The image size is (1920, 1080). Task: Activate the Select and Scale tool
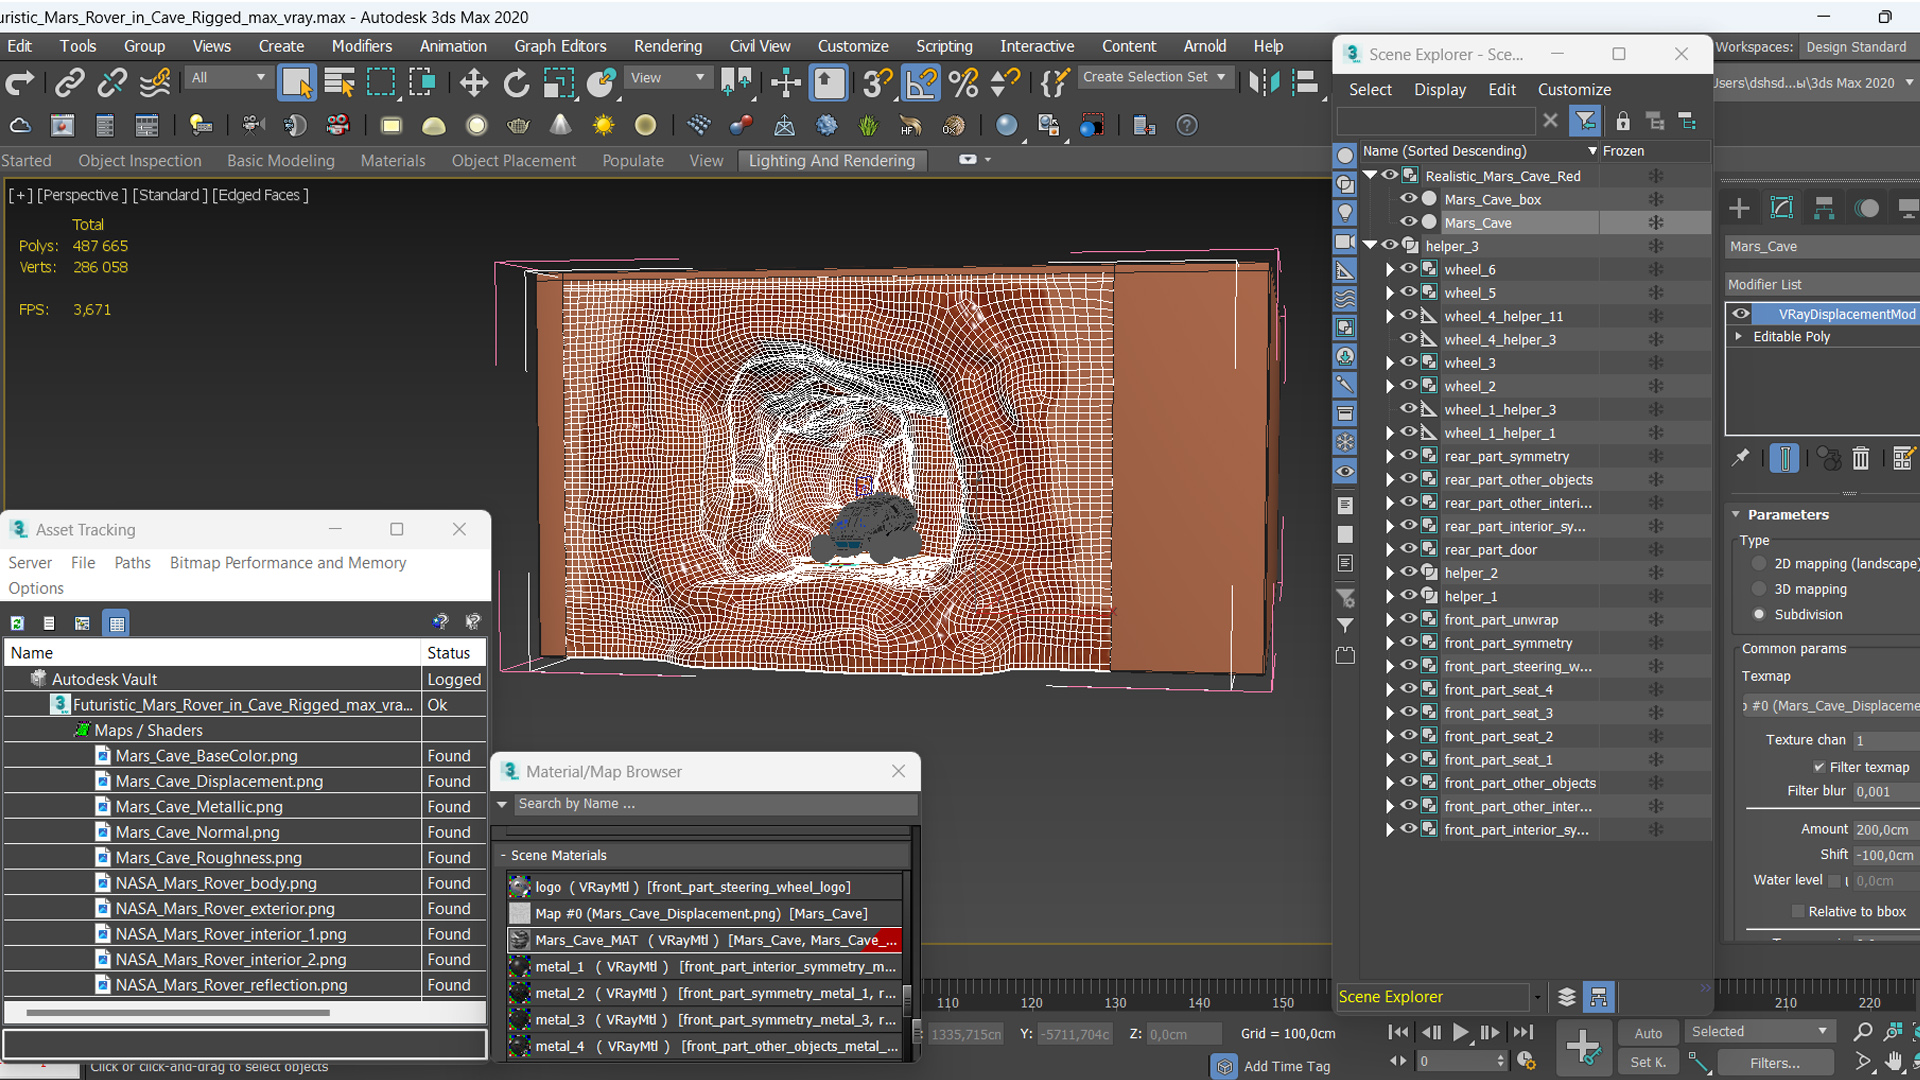(558, 83)
